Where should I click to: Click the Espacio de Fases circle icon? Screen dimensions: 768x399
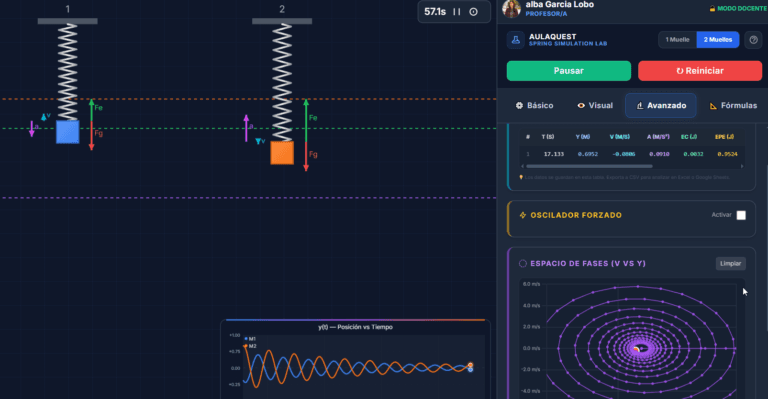[523, 263]
